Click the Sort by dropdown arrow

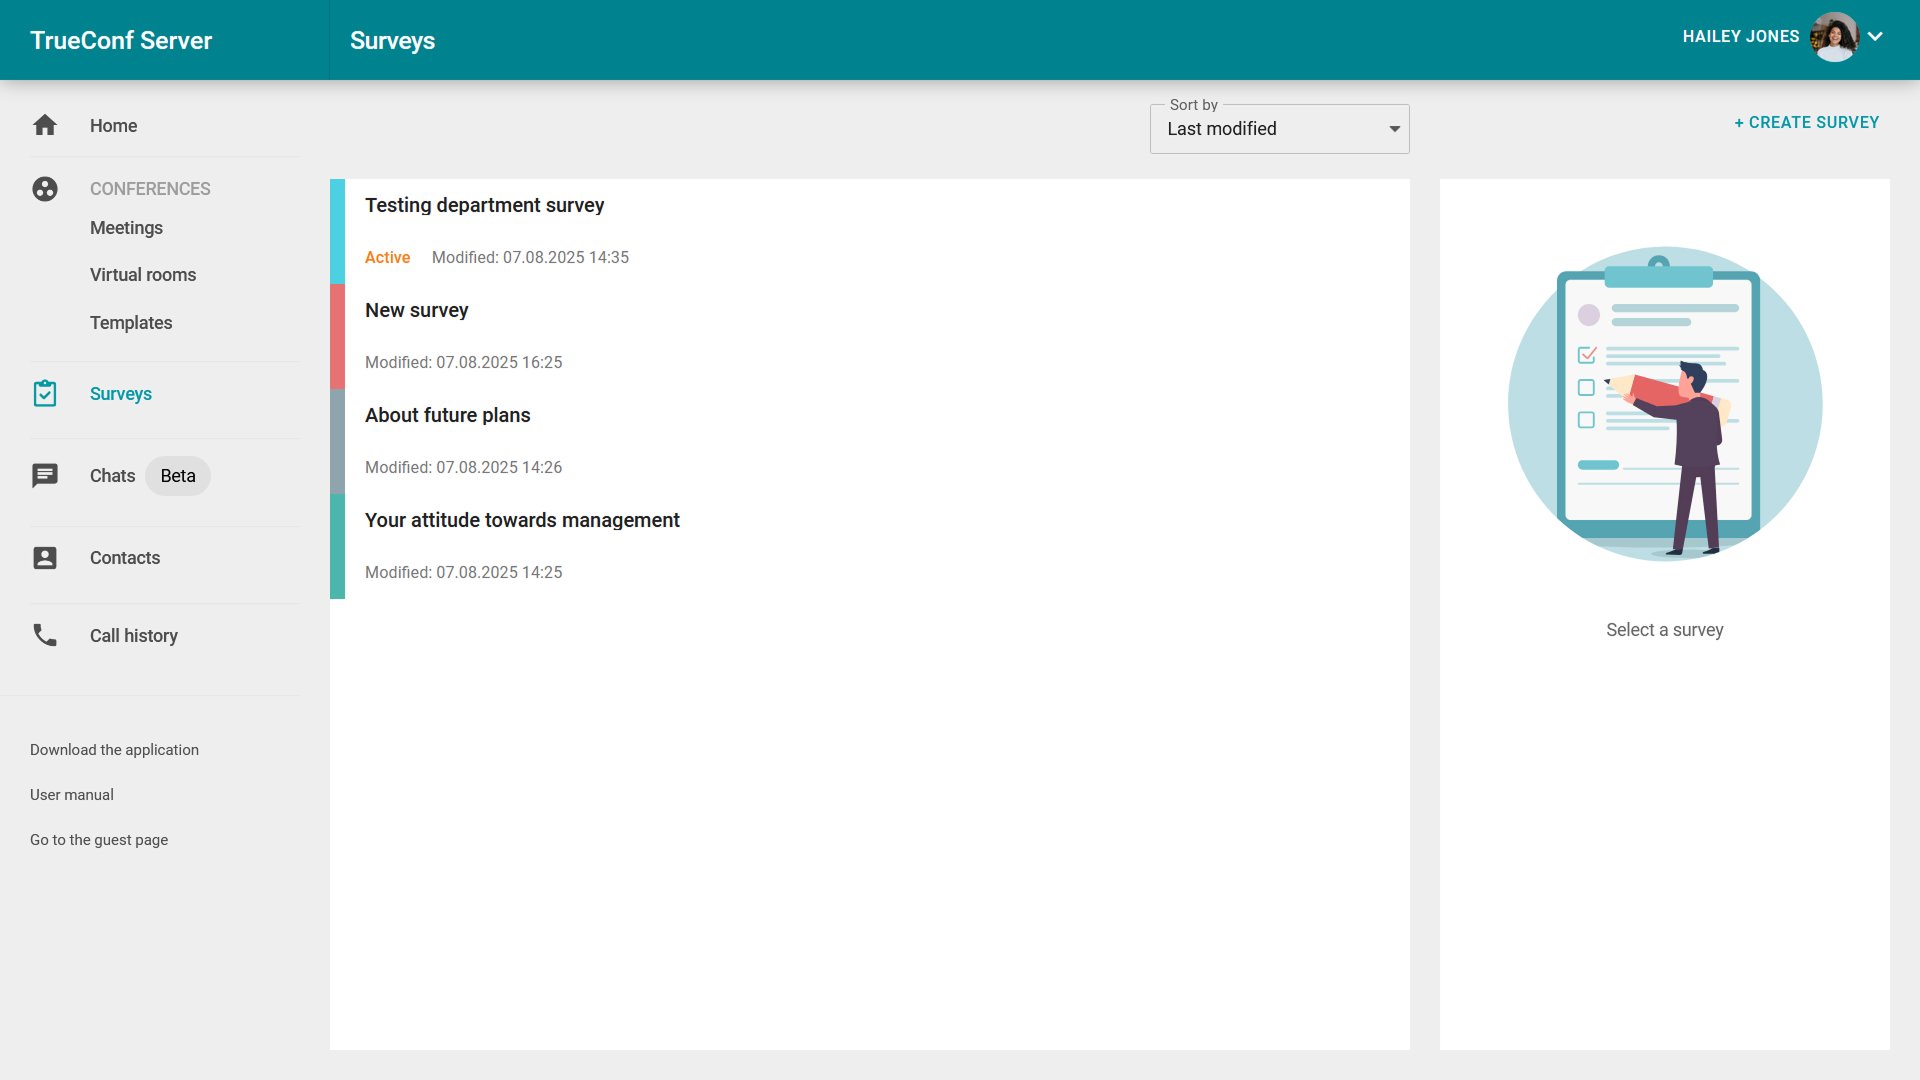click(x=1394, y=129)
